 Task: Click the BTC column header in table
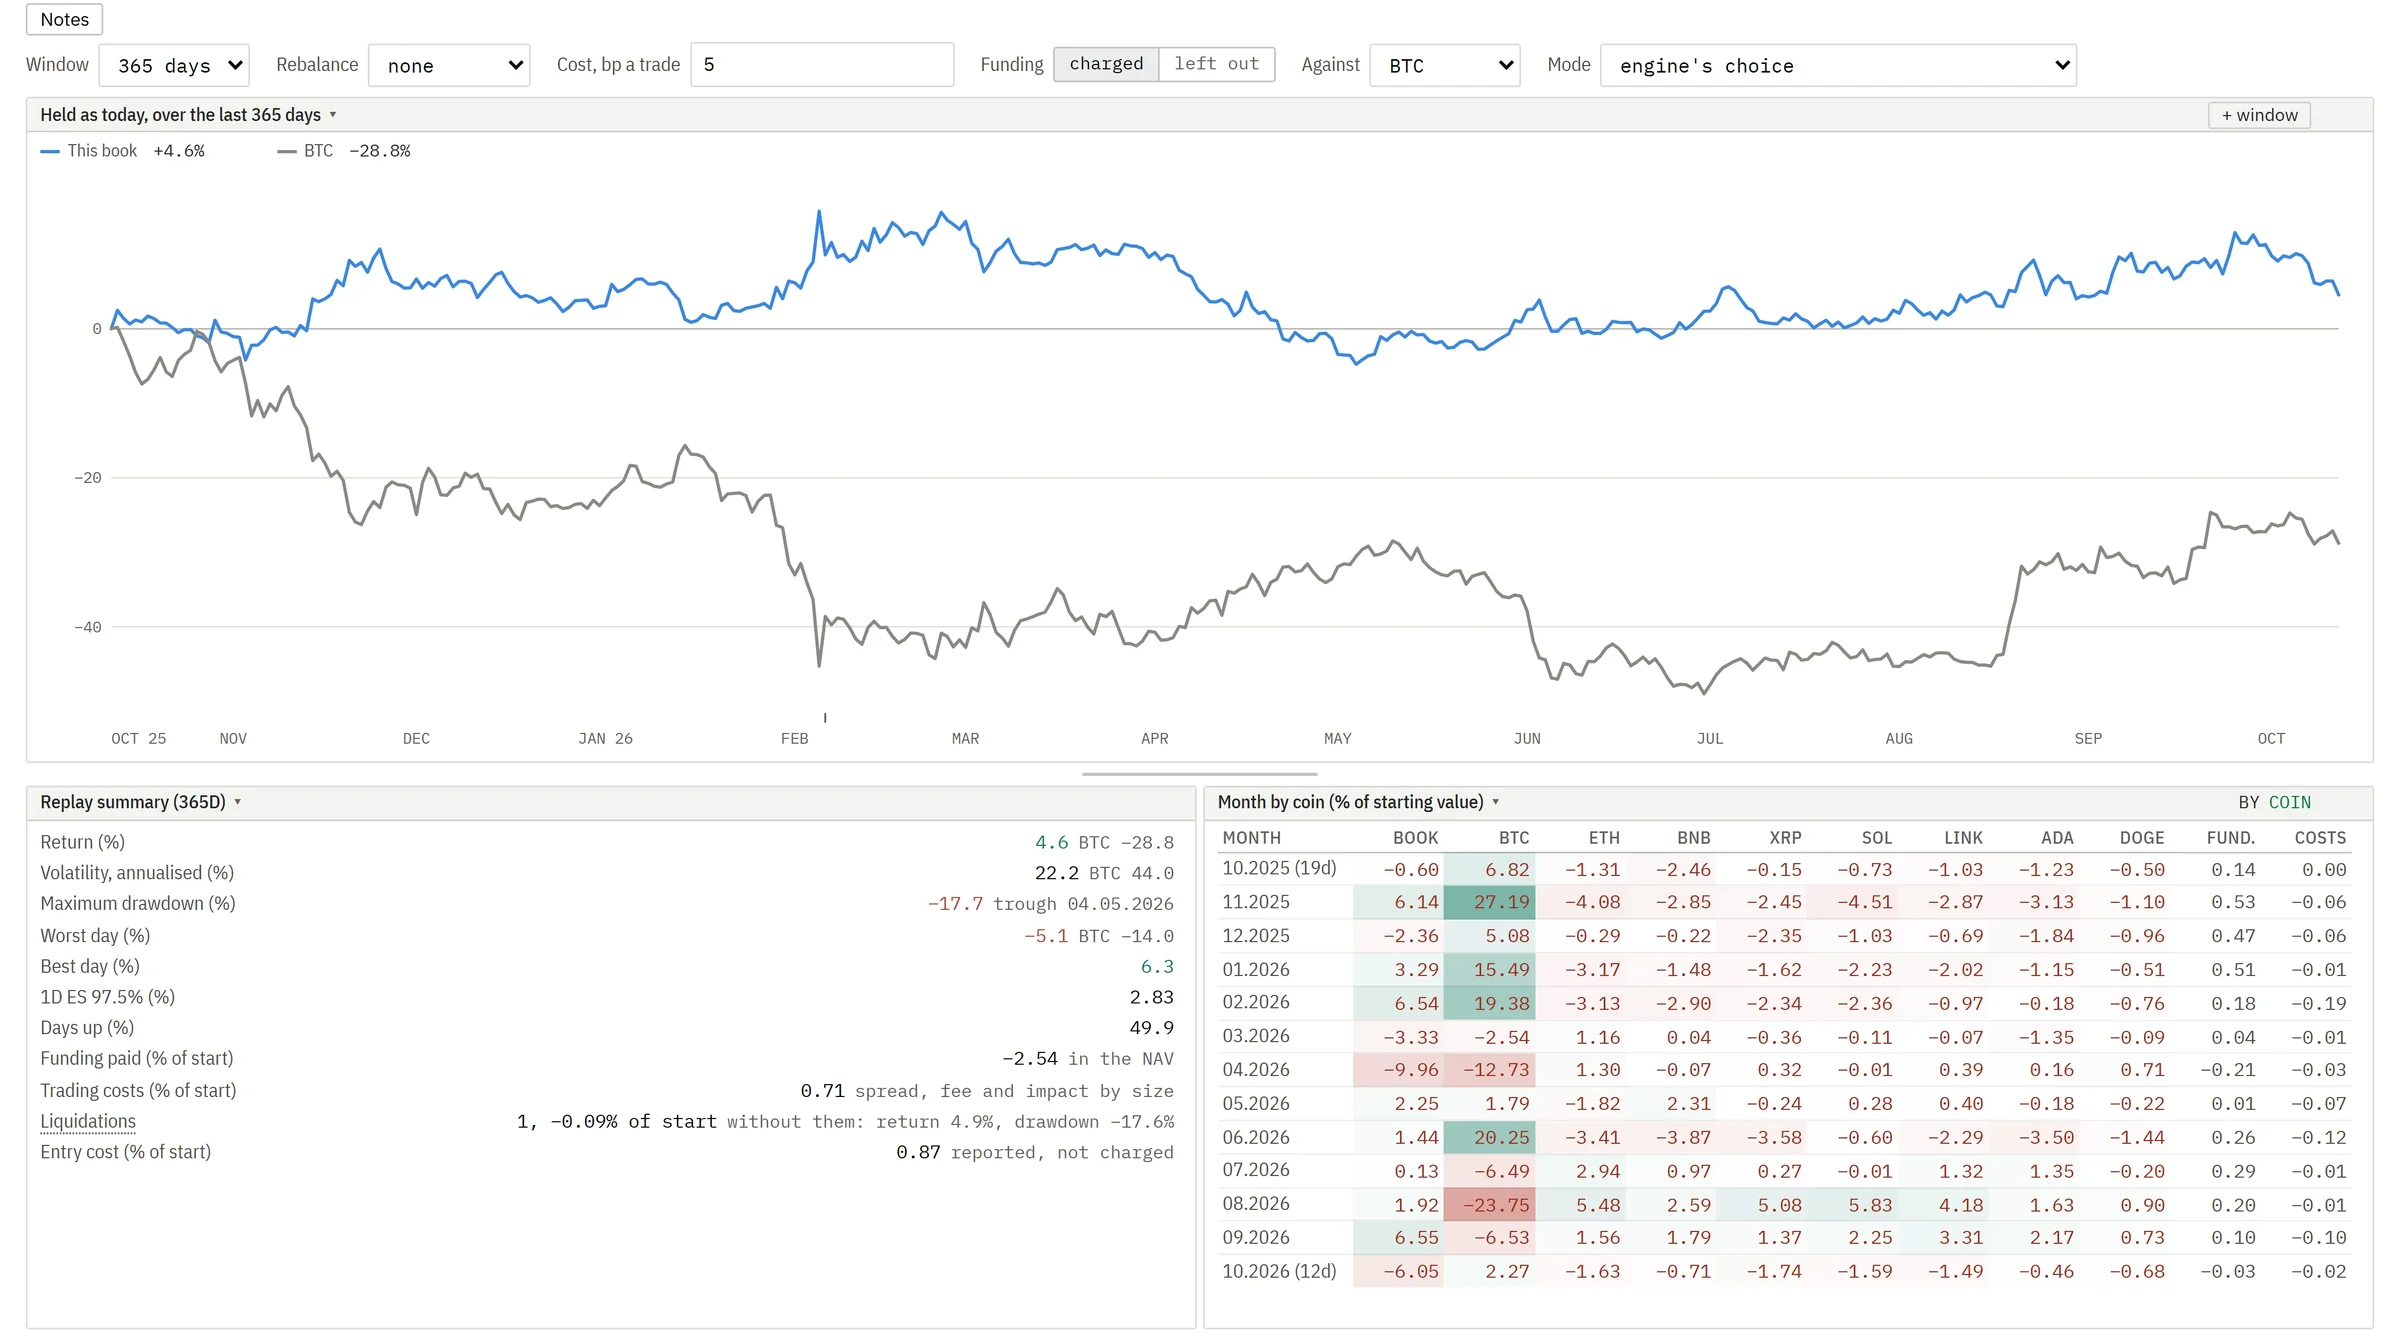[x=1514, y=838]
